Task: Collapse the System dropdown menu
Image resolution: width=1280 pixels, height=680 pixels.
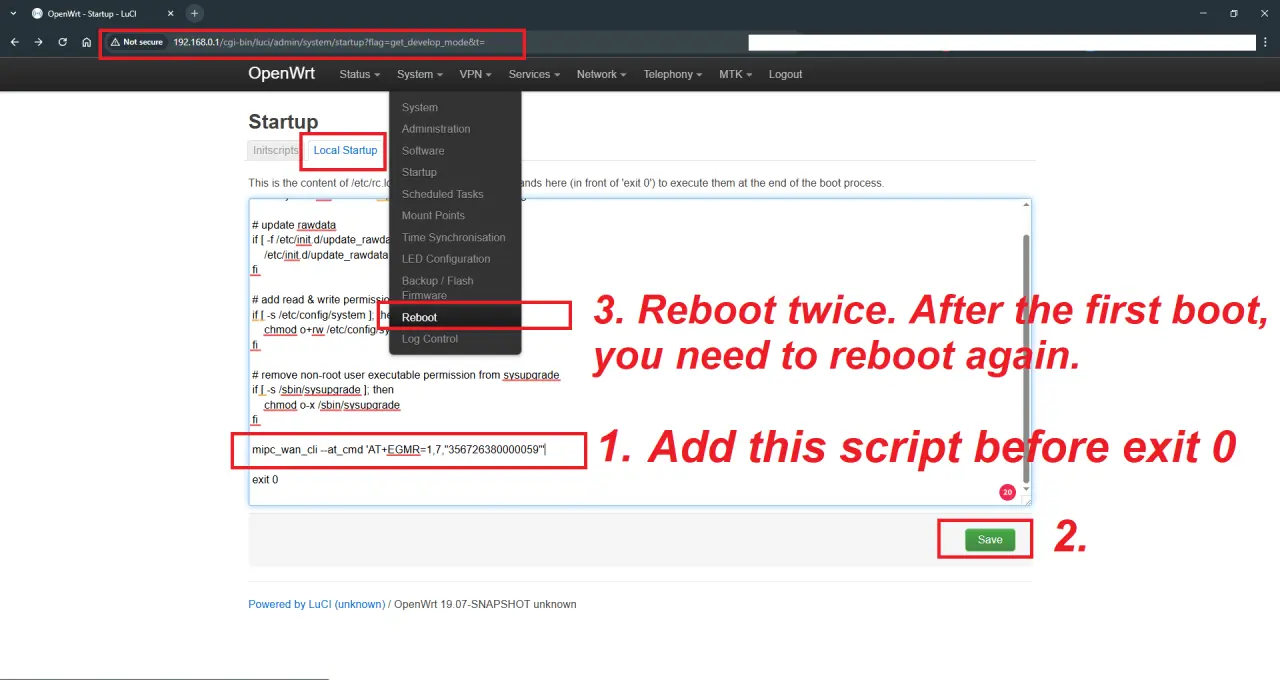Action: click(420, 74)
